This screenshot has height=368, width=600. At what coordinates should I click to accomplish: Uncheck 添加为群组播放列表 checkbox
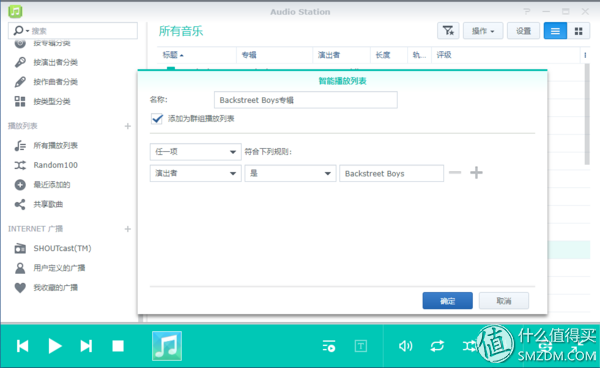157,119
